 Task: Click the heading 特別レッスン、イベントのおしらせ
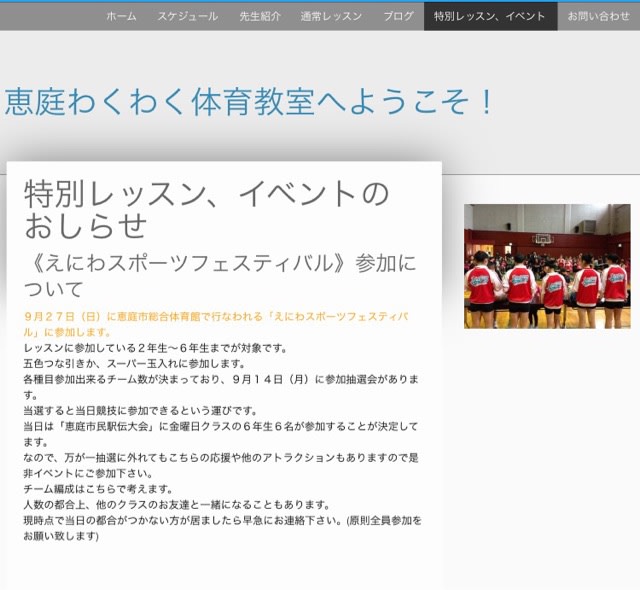pos(207,210)
